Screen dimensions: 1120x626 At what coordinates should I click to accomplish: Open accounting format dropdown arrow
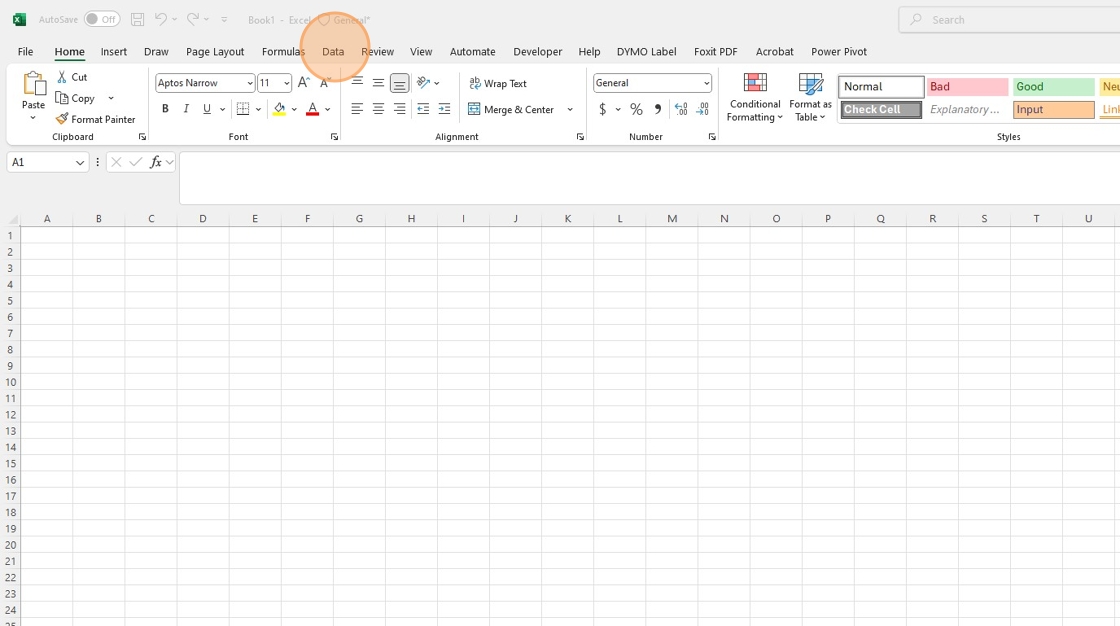tap(618, 109)
